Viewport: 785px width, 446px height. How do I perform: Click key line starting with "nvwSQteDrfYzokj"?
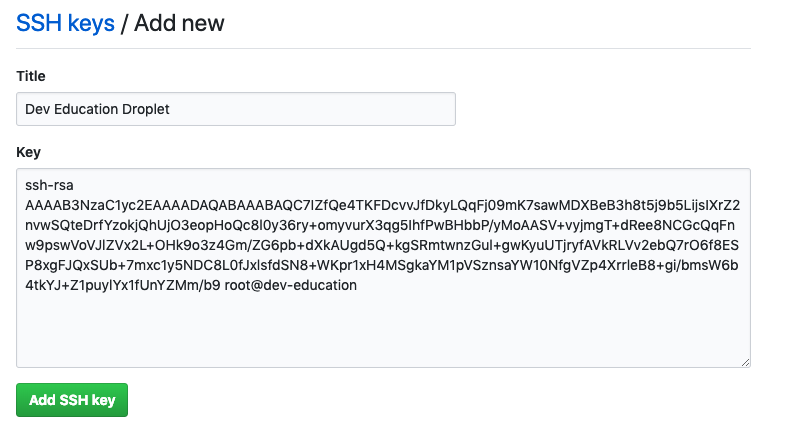coord(383,225)
